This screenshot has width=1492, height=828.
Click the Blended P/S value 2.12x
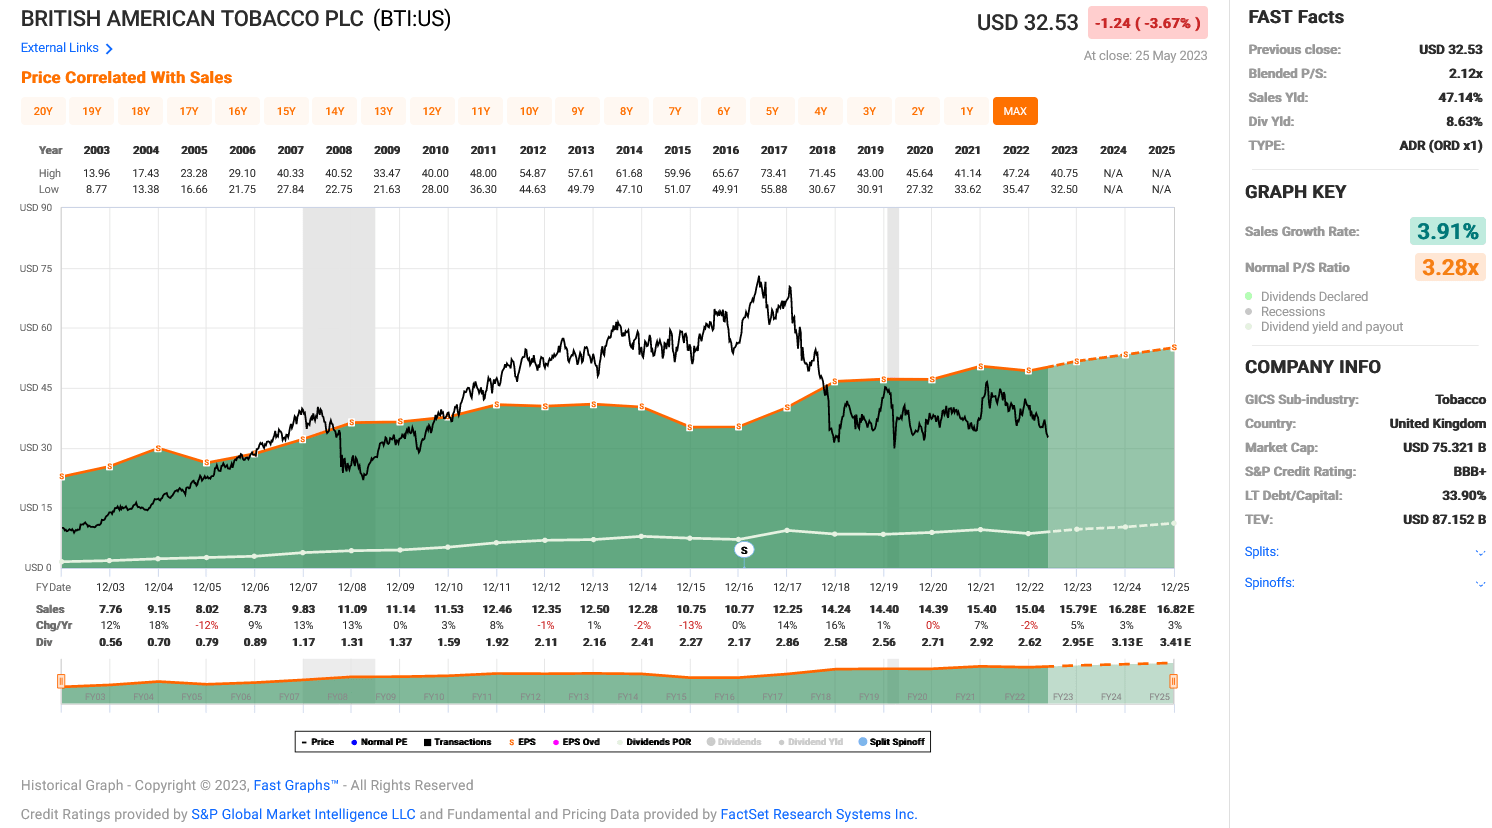1466,73
